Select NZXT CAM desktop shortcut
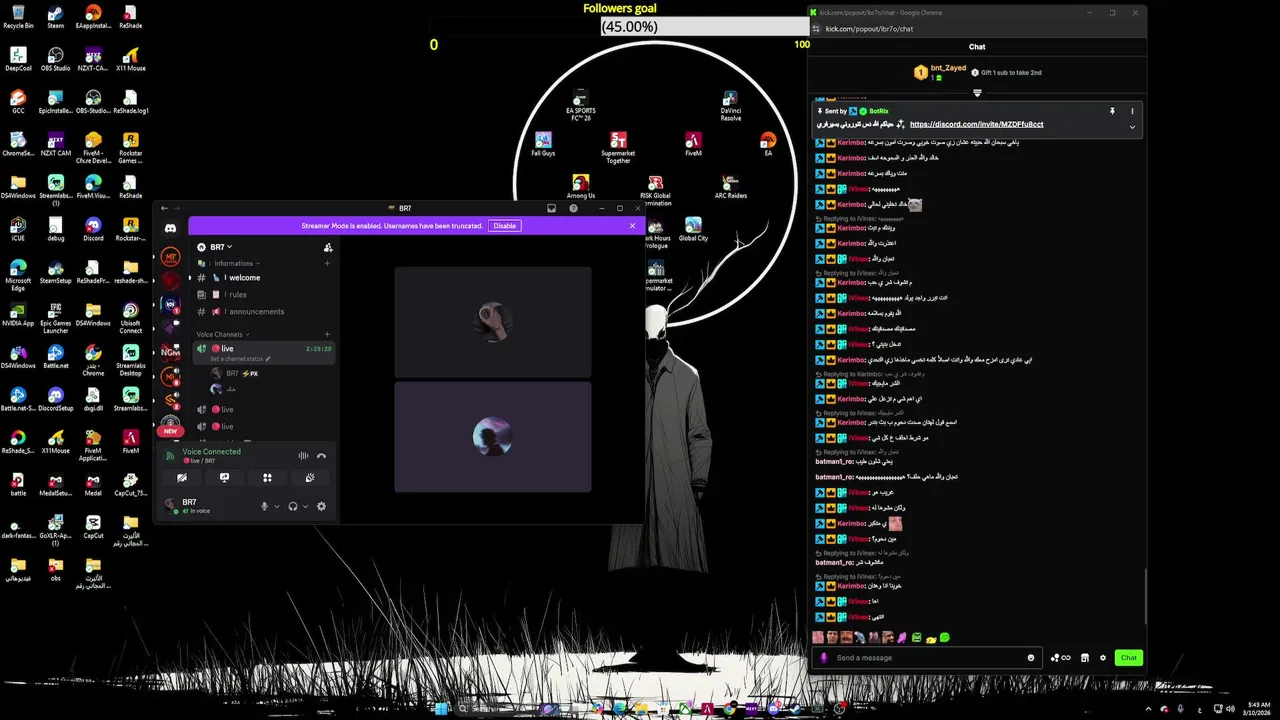The image size is (1280, 720). tap(56, 145)
